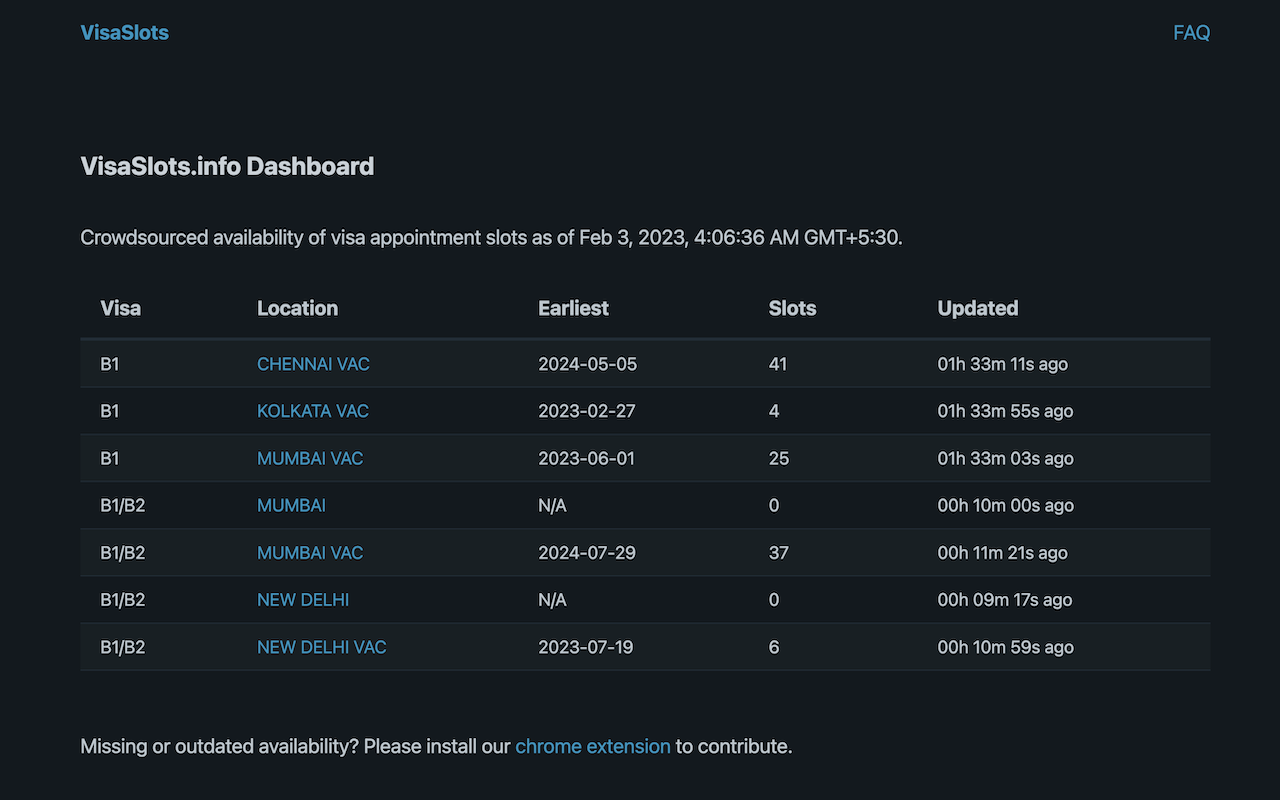
Task: Click the Updated column header
Action: pos(977,308)
